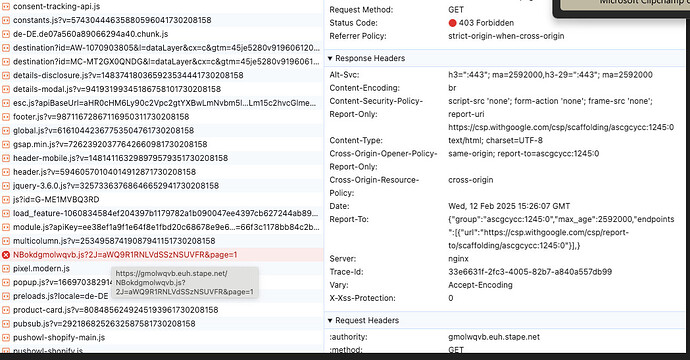The width and height of the screenshot is (690, 360).
Task: Click the gmolwqvb.euh.stape.net authority value
Action: pos(494,337)
